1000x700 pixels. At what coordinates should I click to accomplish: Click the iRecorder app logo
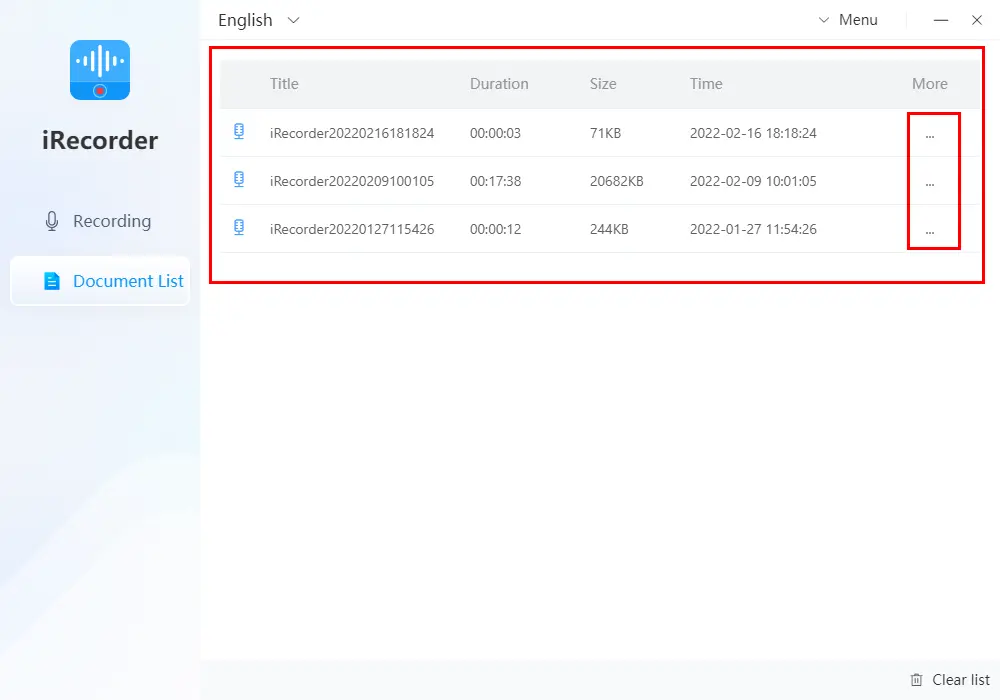click(x=100, y=70)
